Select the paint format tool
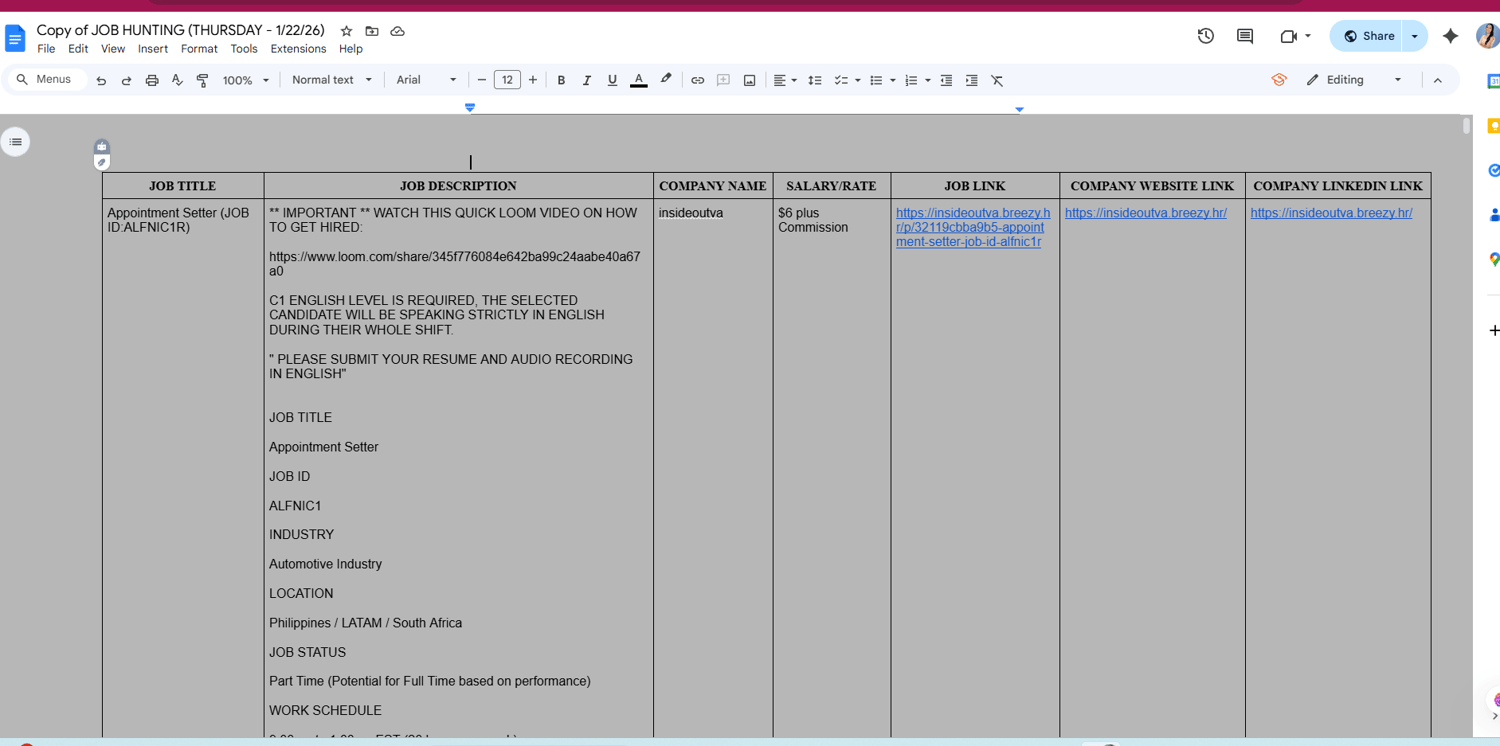Viewport: 1500px width, 746px height. click(203, 80)
